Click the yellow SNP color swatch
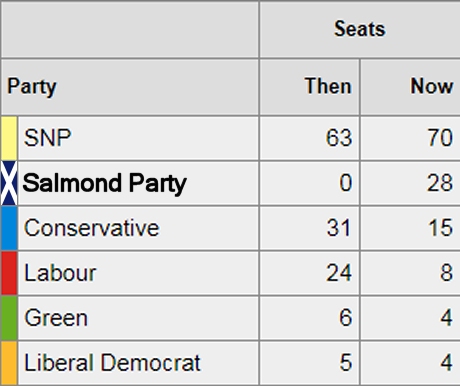Viewport: 460px width, 386px height. coord(9,138)
